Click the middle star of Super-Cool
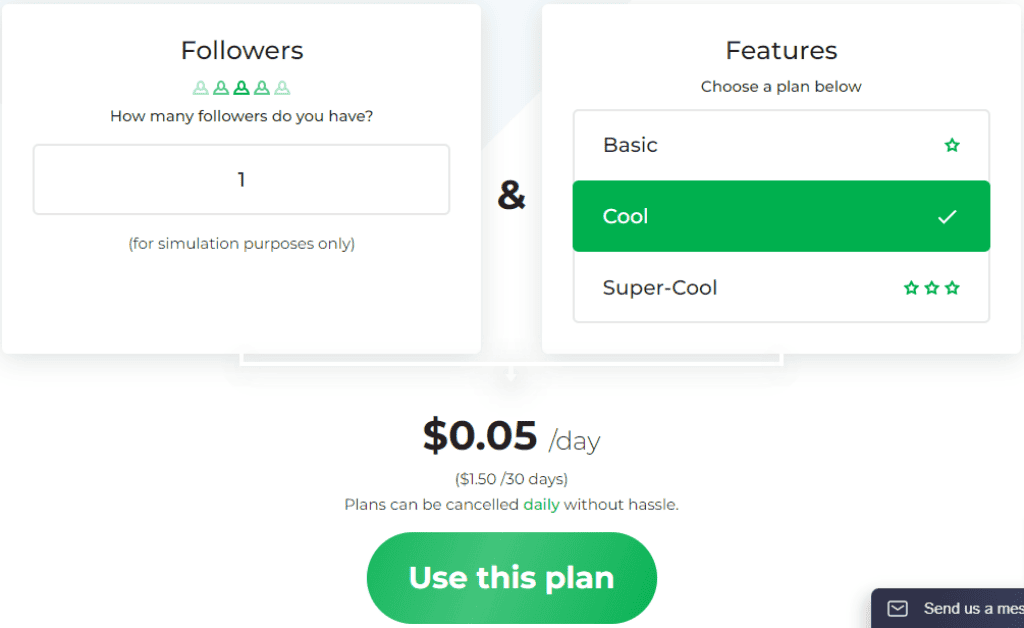 point(932,288)
